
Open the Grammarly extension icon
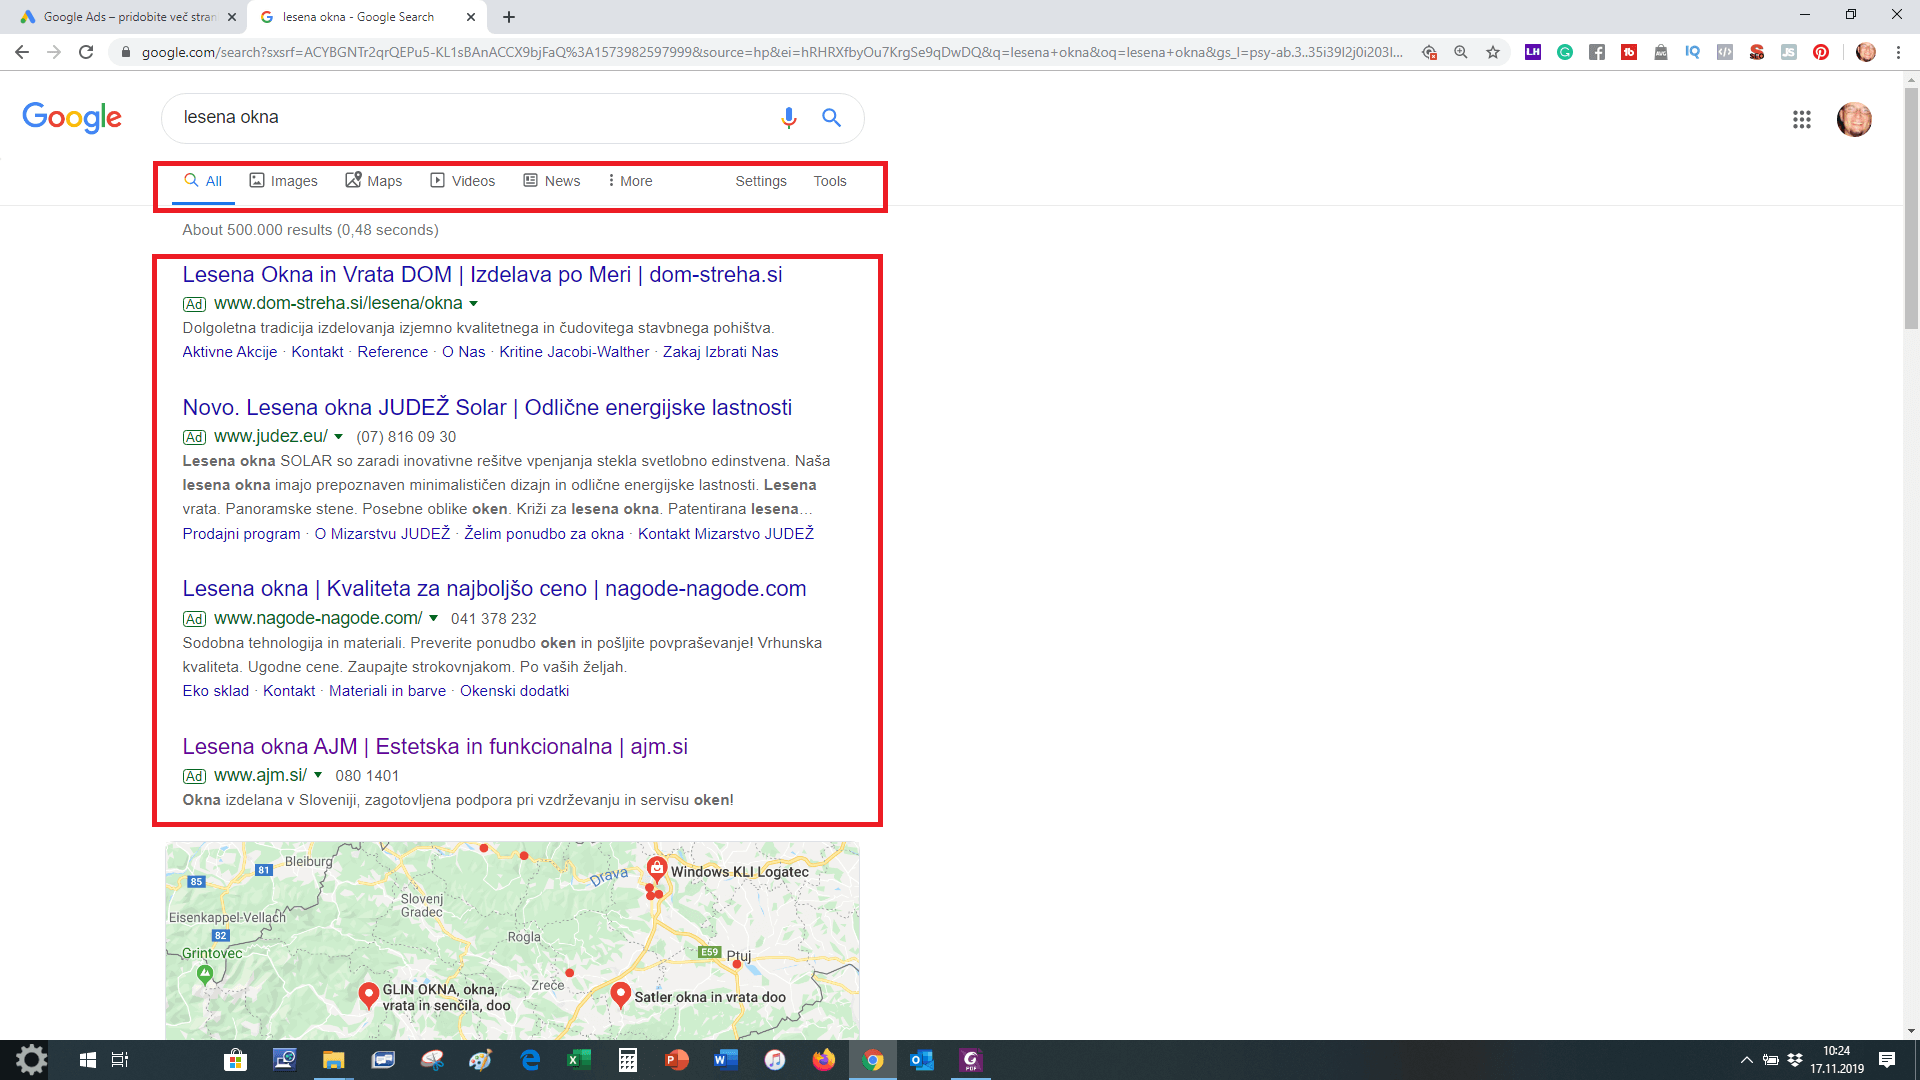point(1565,52)
